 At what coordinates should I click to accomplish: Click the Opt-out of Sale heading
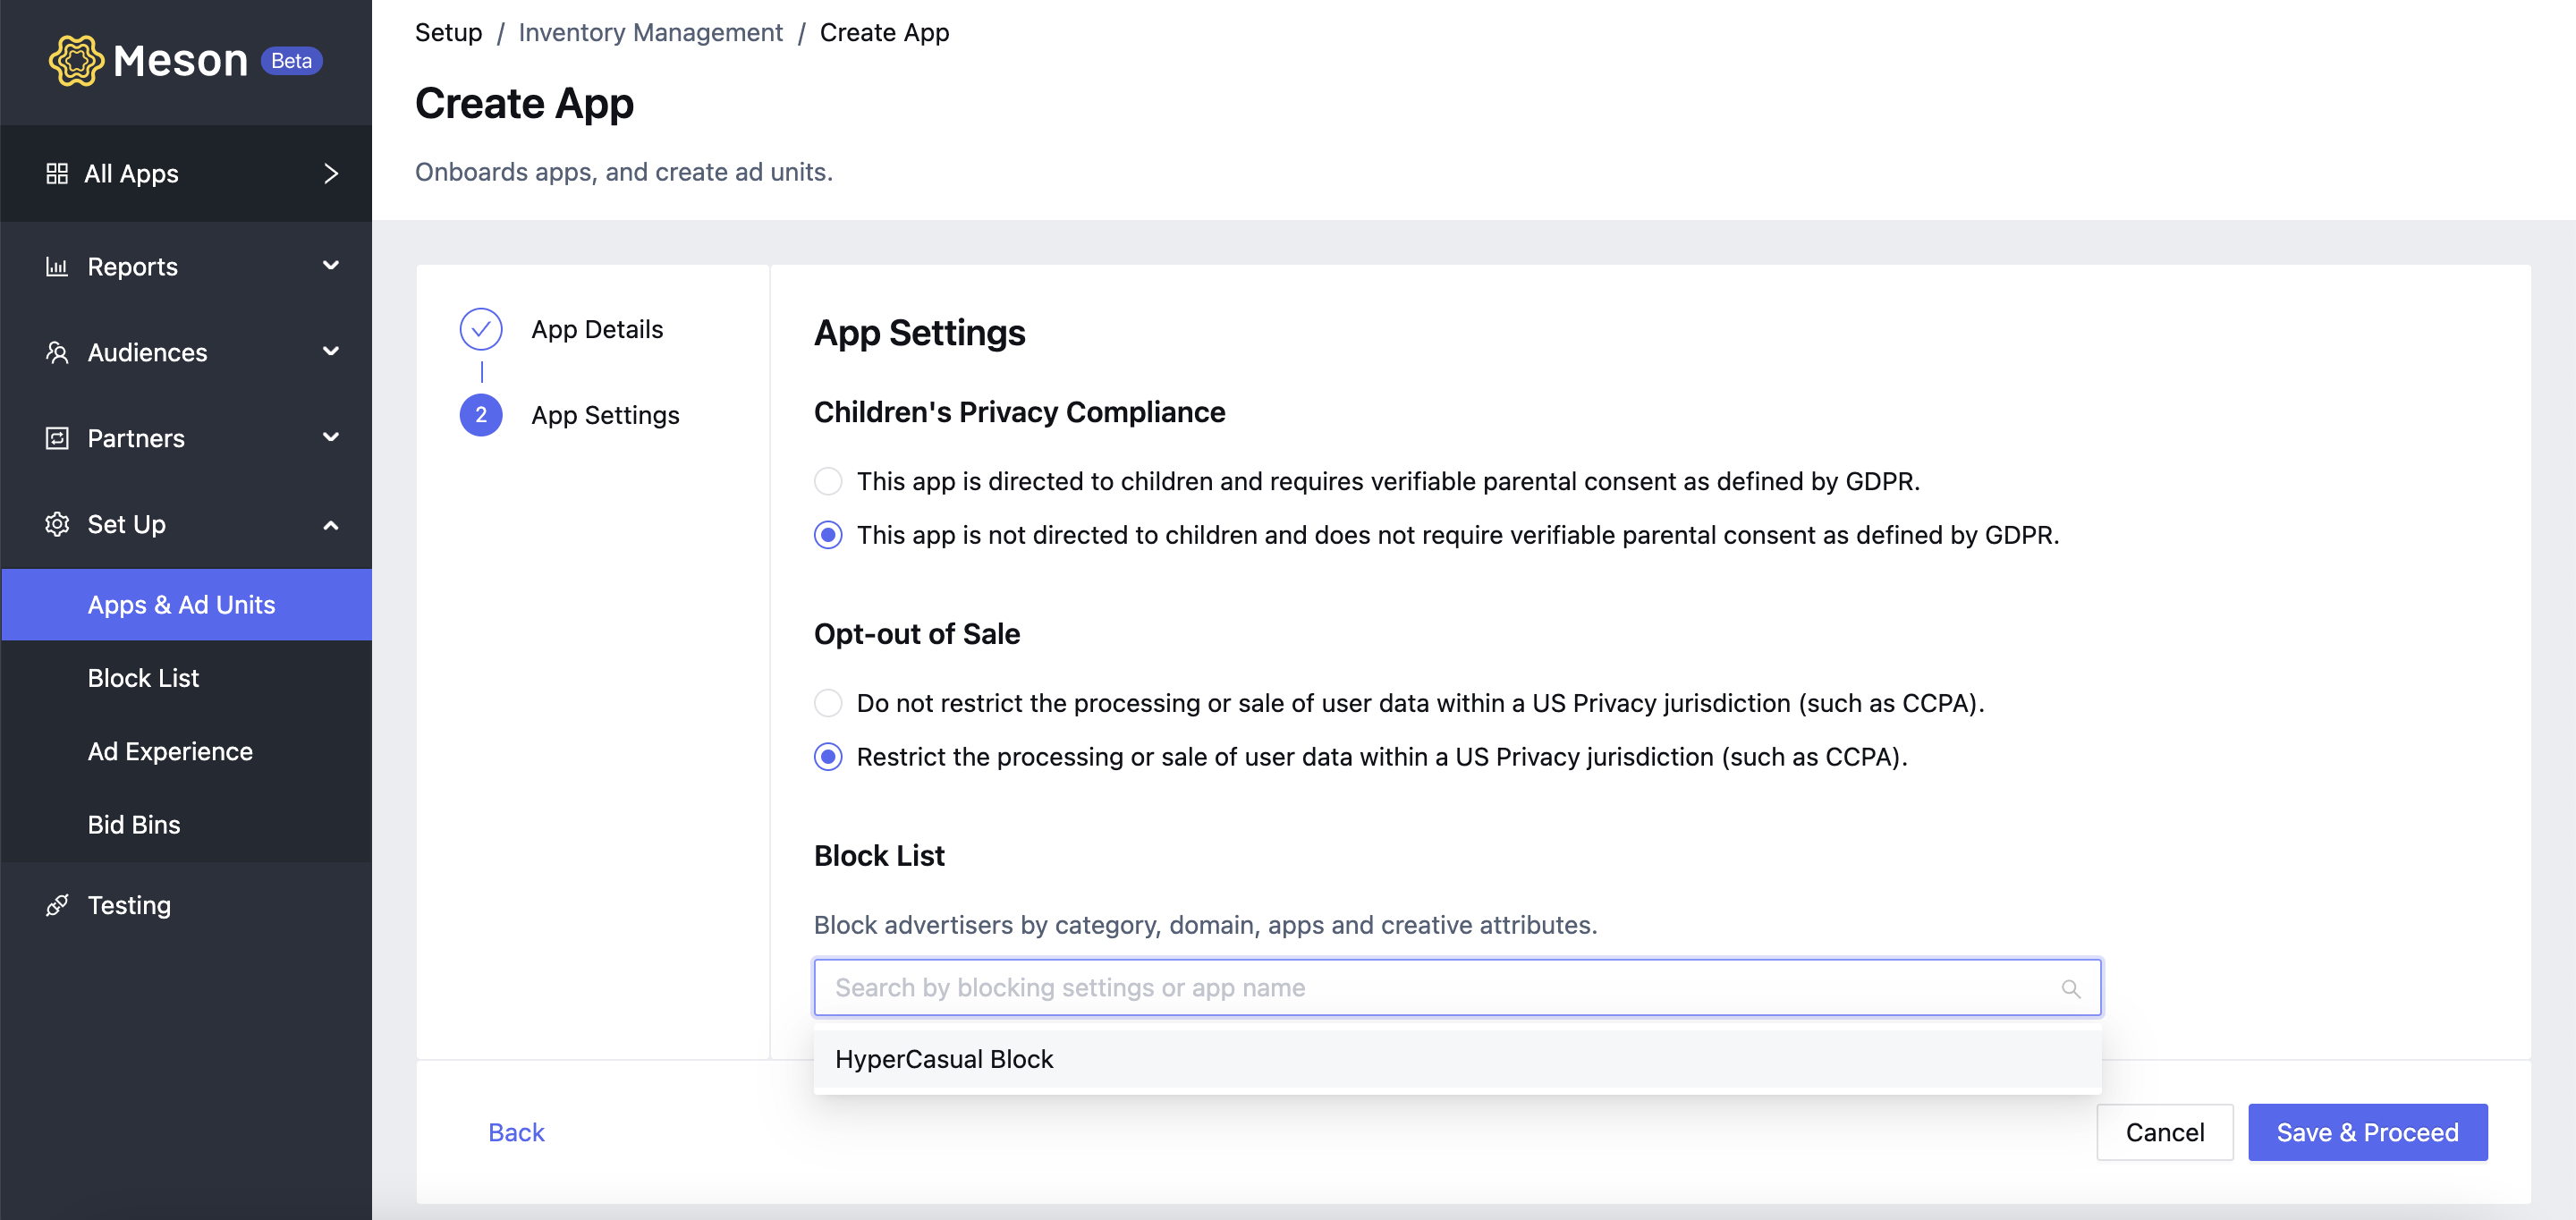(x=916, y=634)
